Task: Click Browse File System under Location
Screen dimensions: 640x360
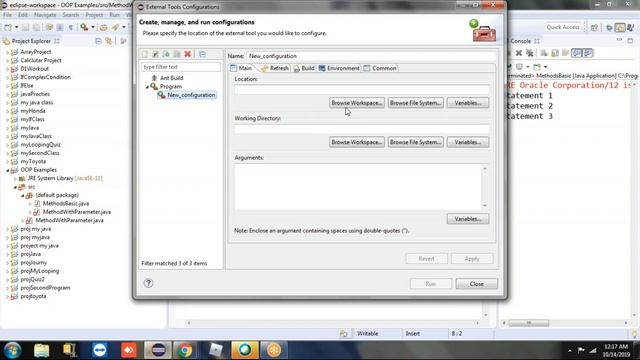Action: pyautogui.click(x=416, y=103)
